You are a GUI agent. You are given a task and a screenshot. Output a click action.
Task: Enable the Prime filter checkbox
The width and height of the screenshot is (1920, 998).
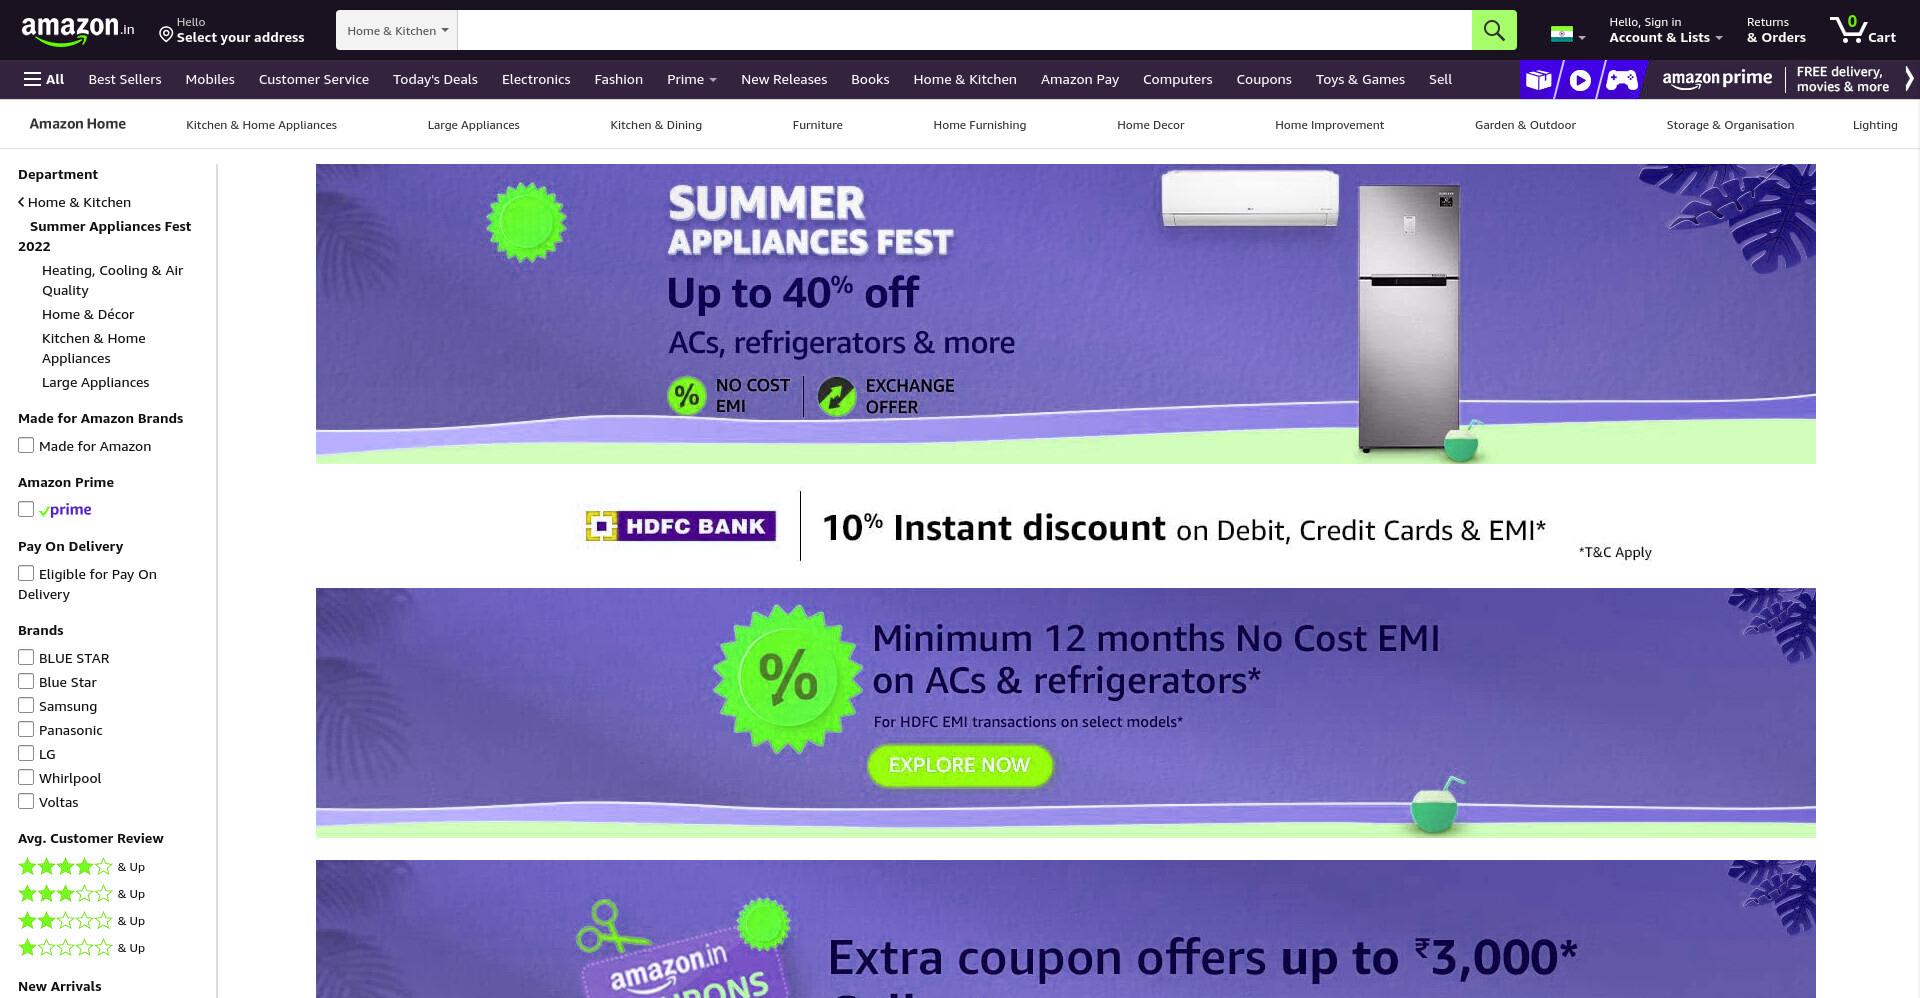click(x=26, y=510)
